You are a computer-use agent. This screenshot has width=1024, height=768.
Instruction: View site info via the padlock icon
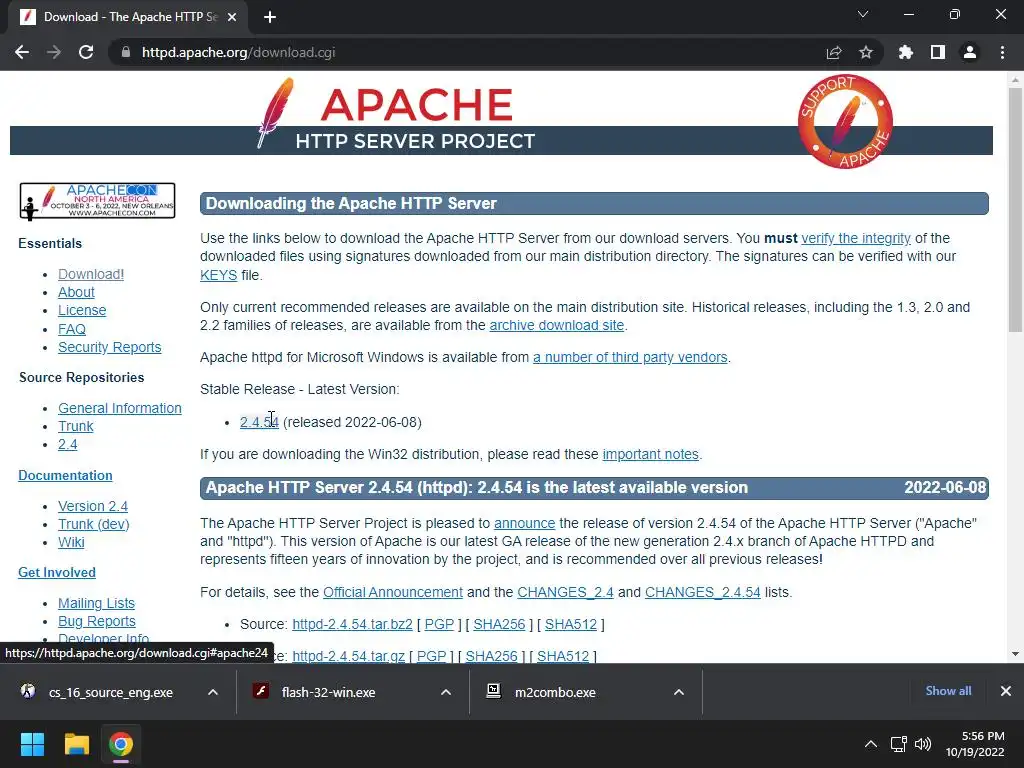pyautogui.click(x=125, y=52)
